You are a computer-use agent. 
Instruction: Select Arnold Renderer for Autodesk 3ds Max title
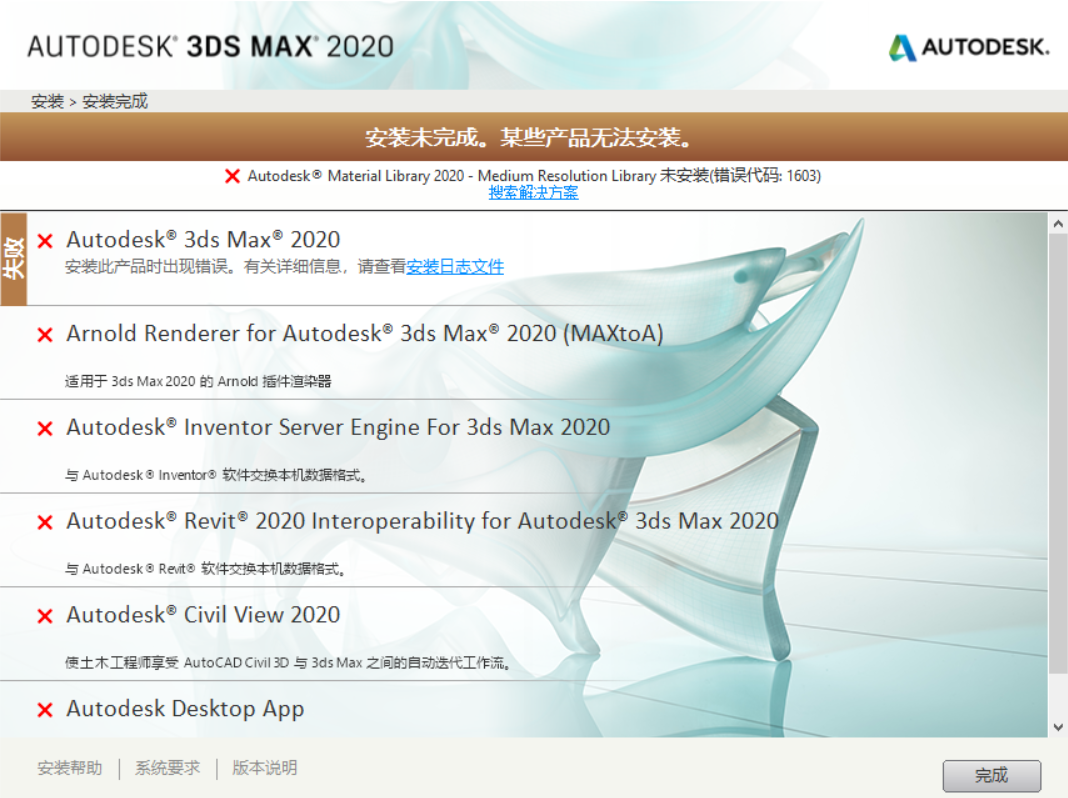[x=364, y=334]
